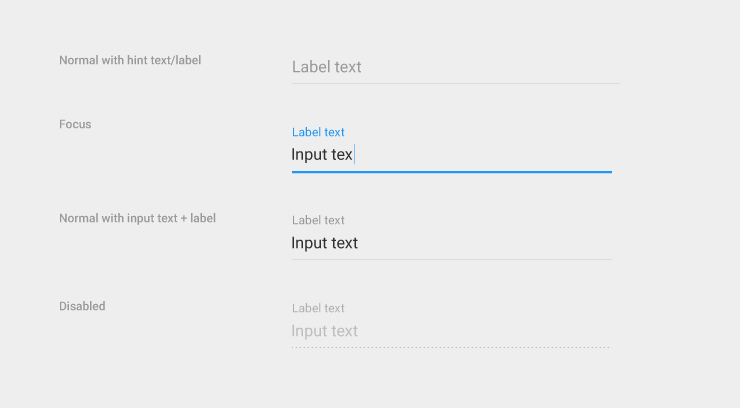Click the faded label above the disabled field

pyautogui.click(x=318, y=308)
